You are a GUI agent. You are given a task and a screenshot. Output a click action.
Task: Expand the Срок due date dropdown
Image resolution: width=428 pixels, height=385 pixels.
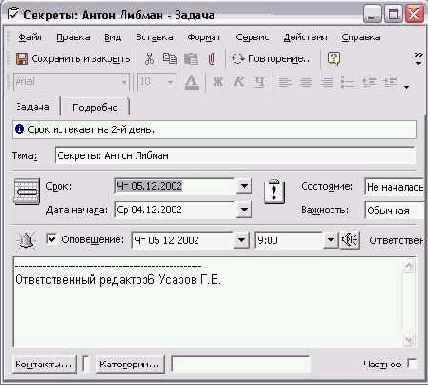[x=244, y=186]
